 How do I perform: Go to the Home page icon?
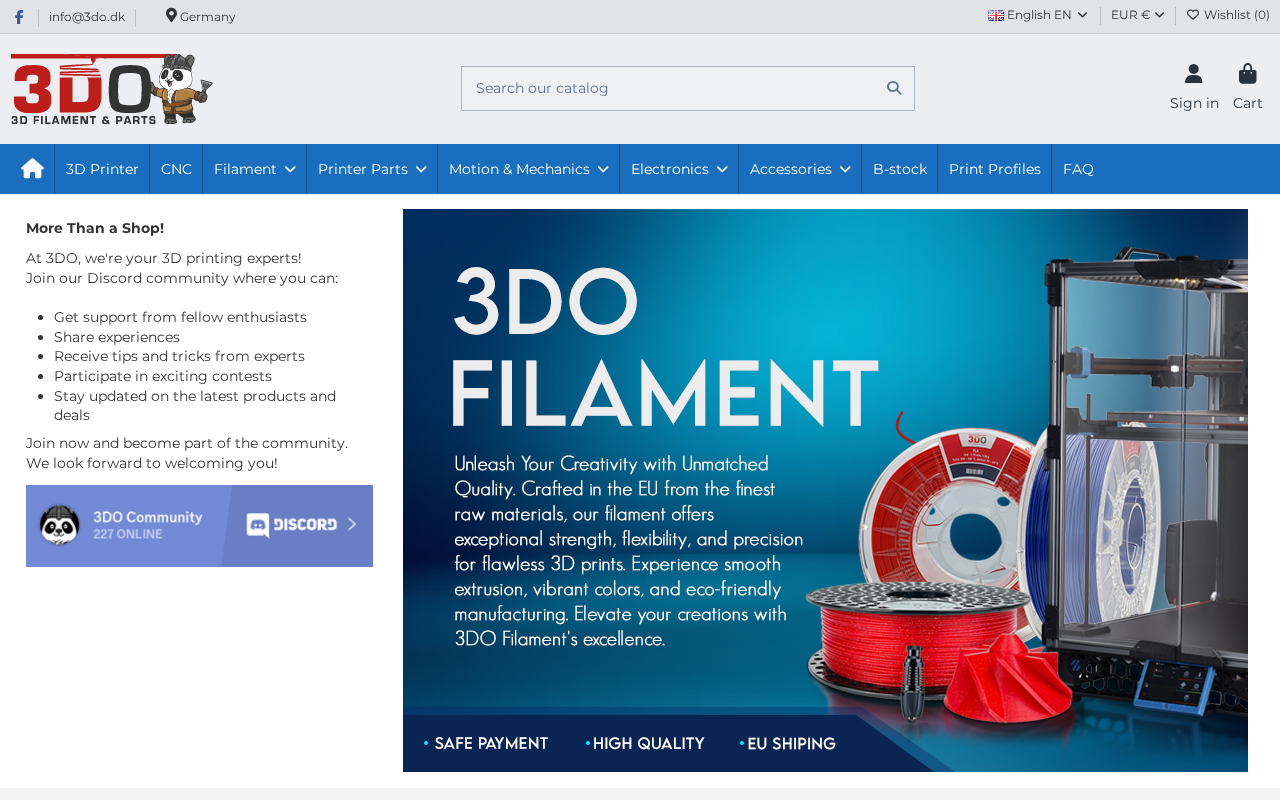pyautogui.click(x=32, y=168)
